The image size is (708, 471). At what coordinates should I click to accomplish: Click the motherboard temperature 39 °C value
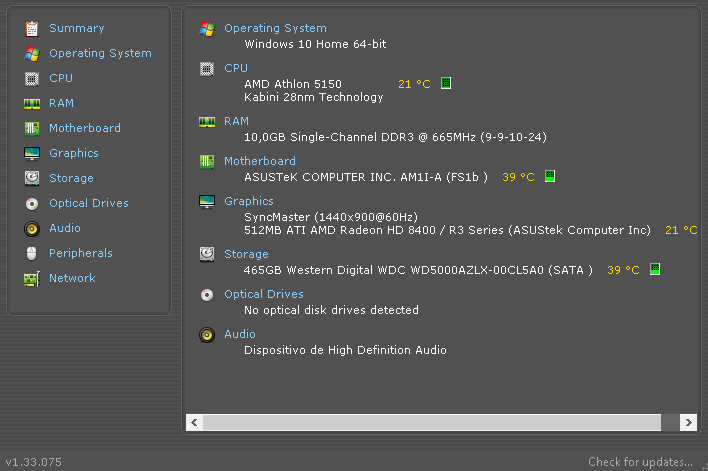[x=518, y=177]
